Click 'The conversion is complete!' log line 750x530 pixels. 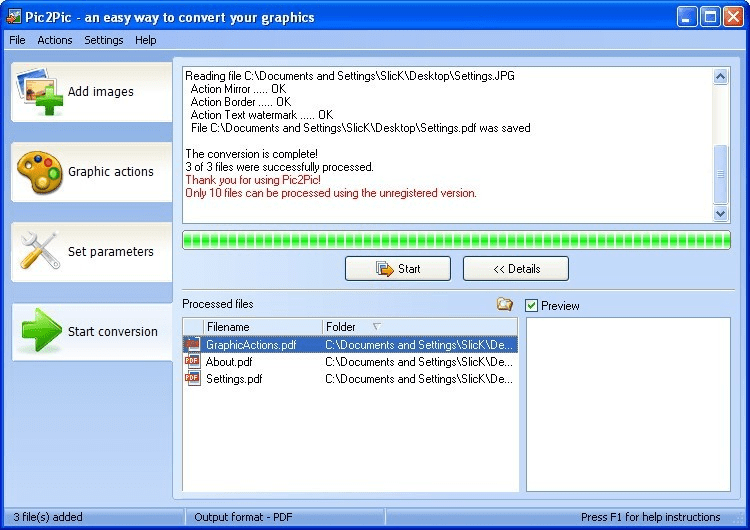(252, 154)
